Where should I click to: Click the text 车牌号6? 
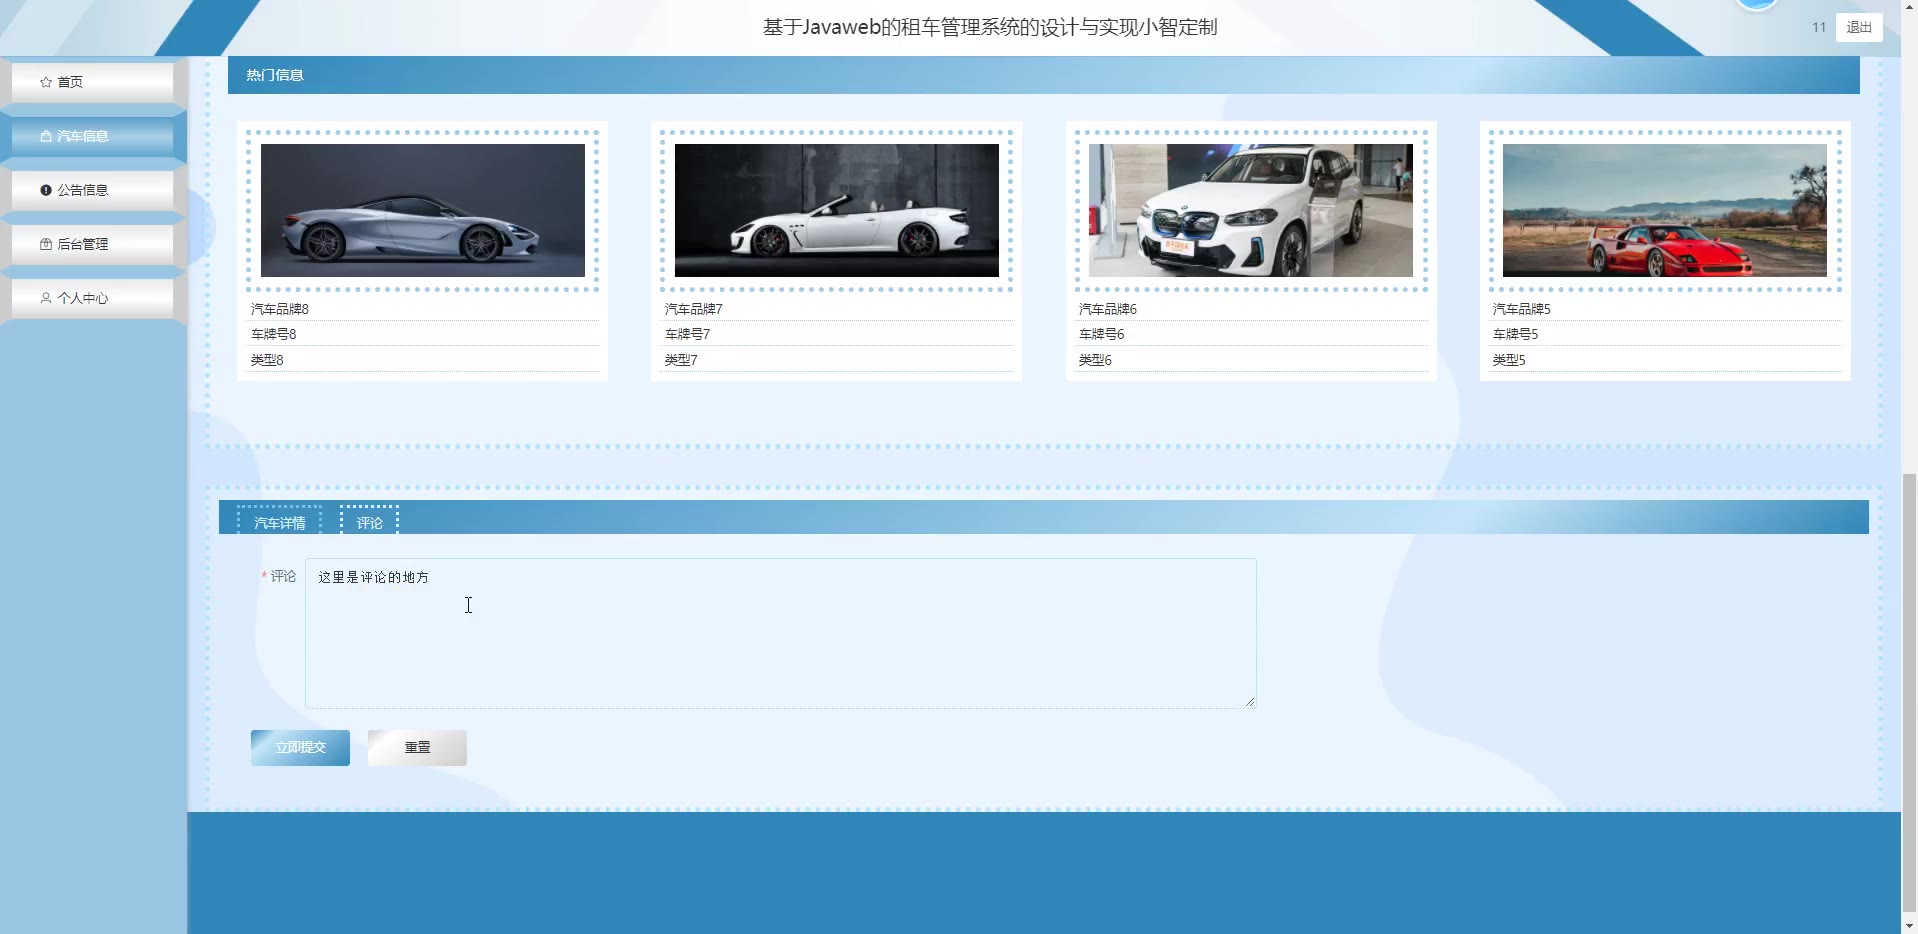click(1102, 334)
